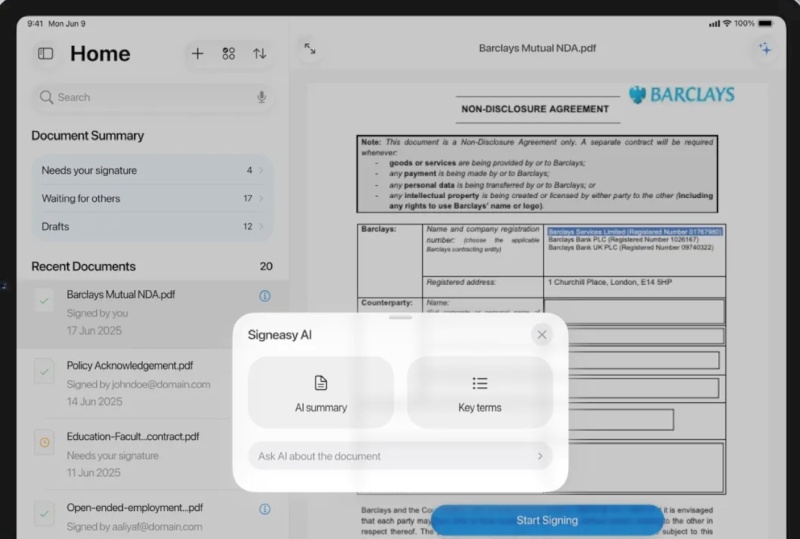Expand document to full screen icon
Viewport: 800px width, 539px height.
click(x=310, y=48)
